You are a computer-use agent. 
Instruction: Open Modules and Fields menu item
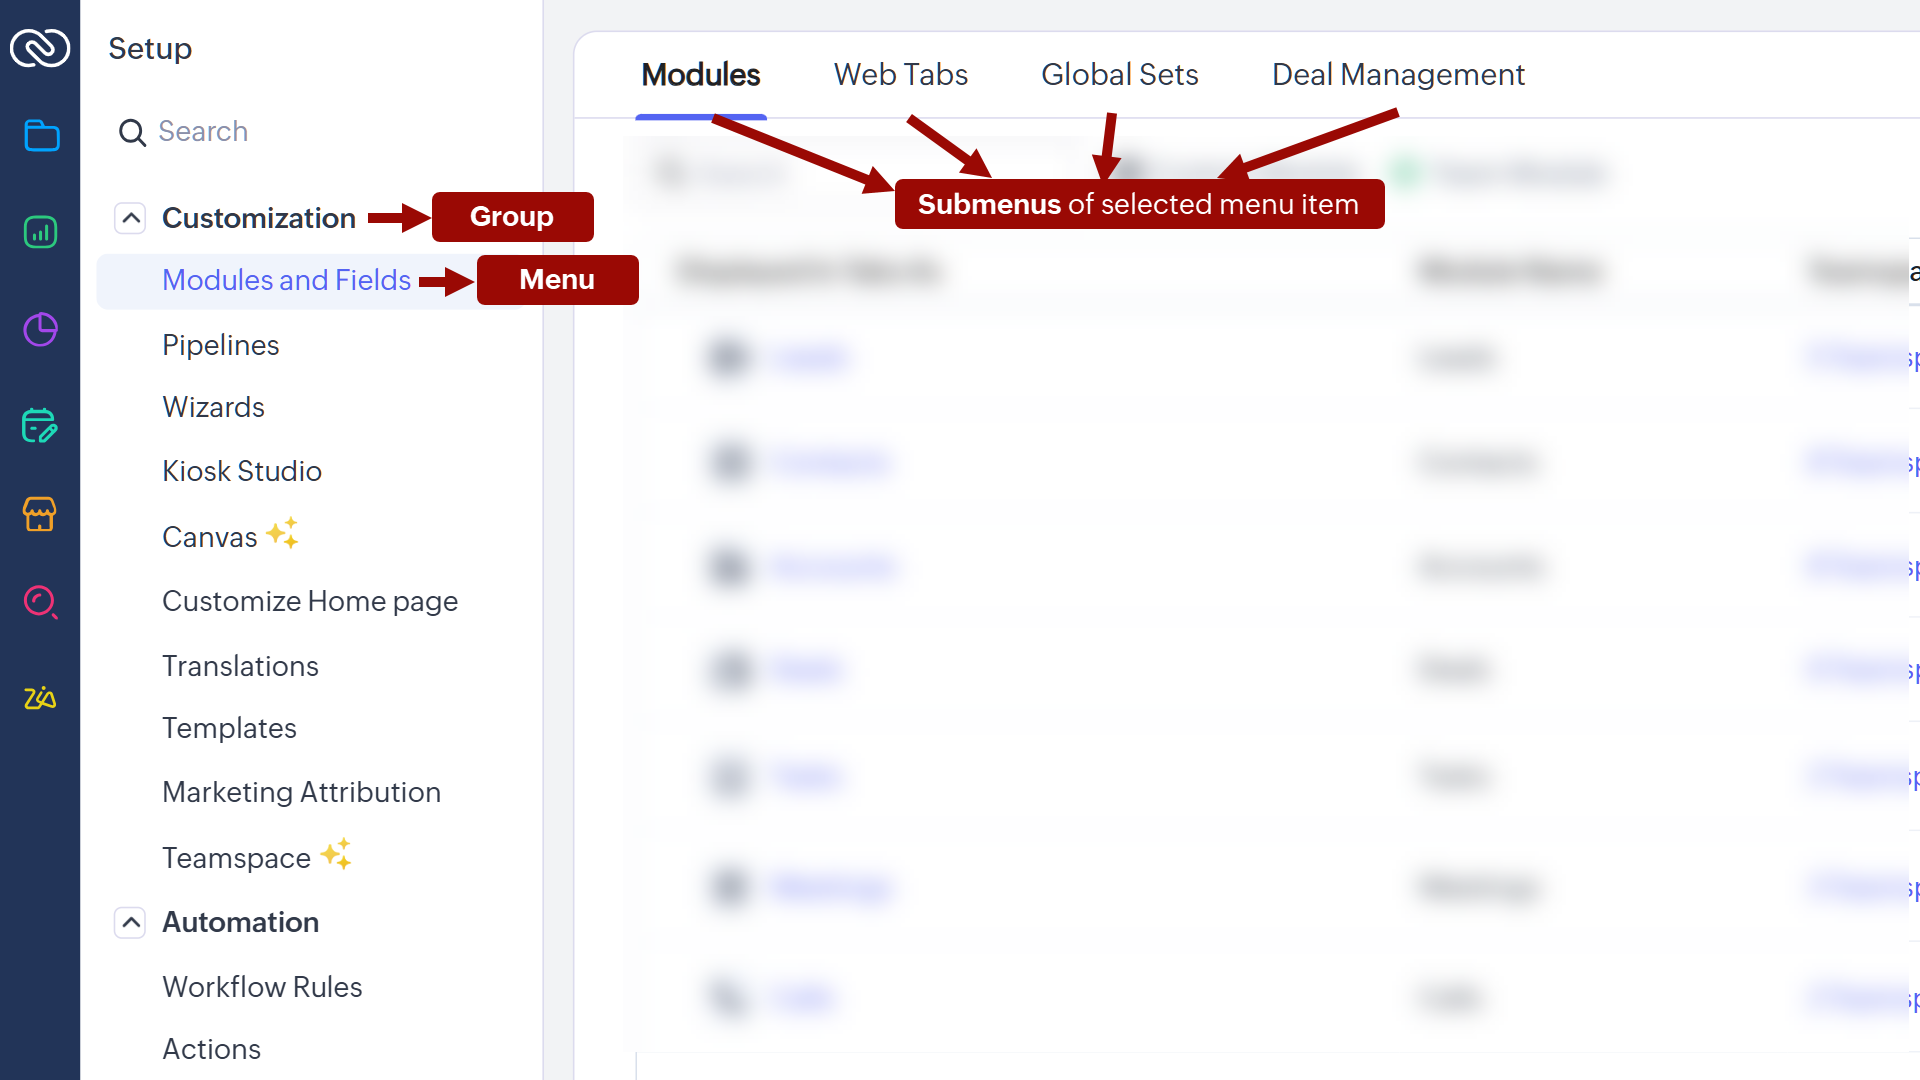(x=286, y=280)
